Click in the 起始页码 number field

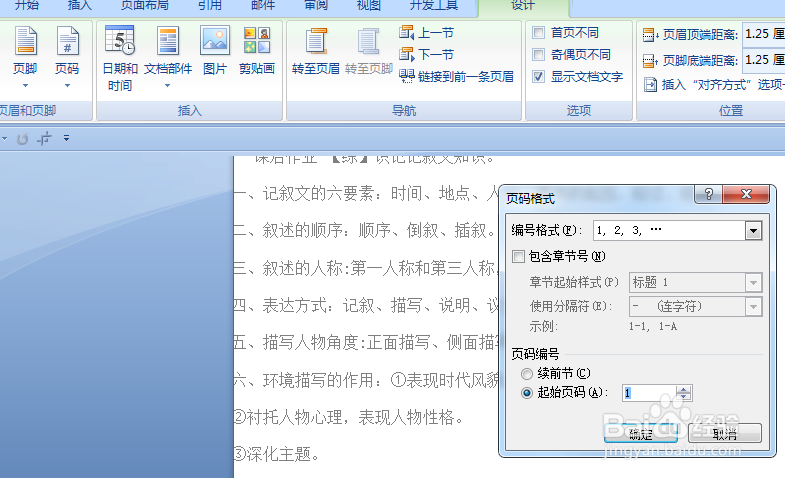coord(649,393)
